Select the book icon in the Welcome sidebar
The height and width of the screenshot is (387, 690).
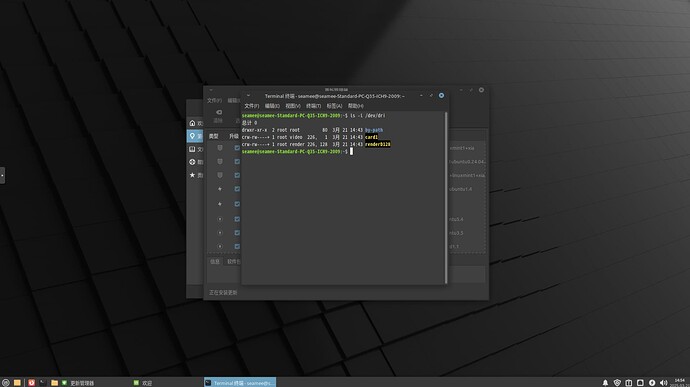pos(192,149)
